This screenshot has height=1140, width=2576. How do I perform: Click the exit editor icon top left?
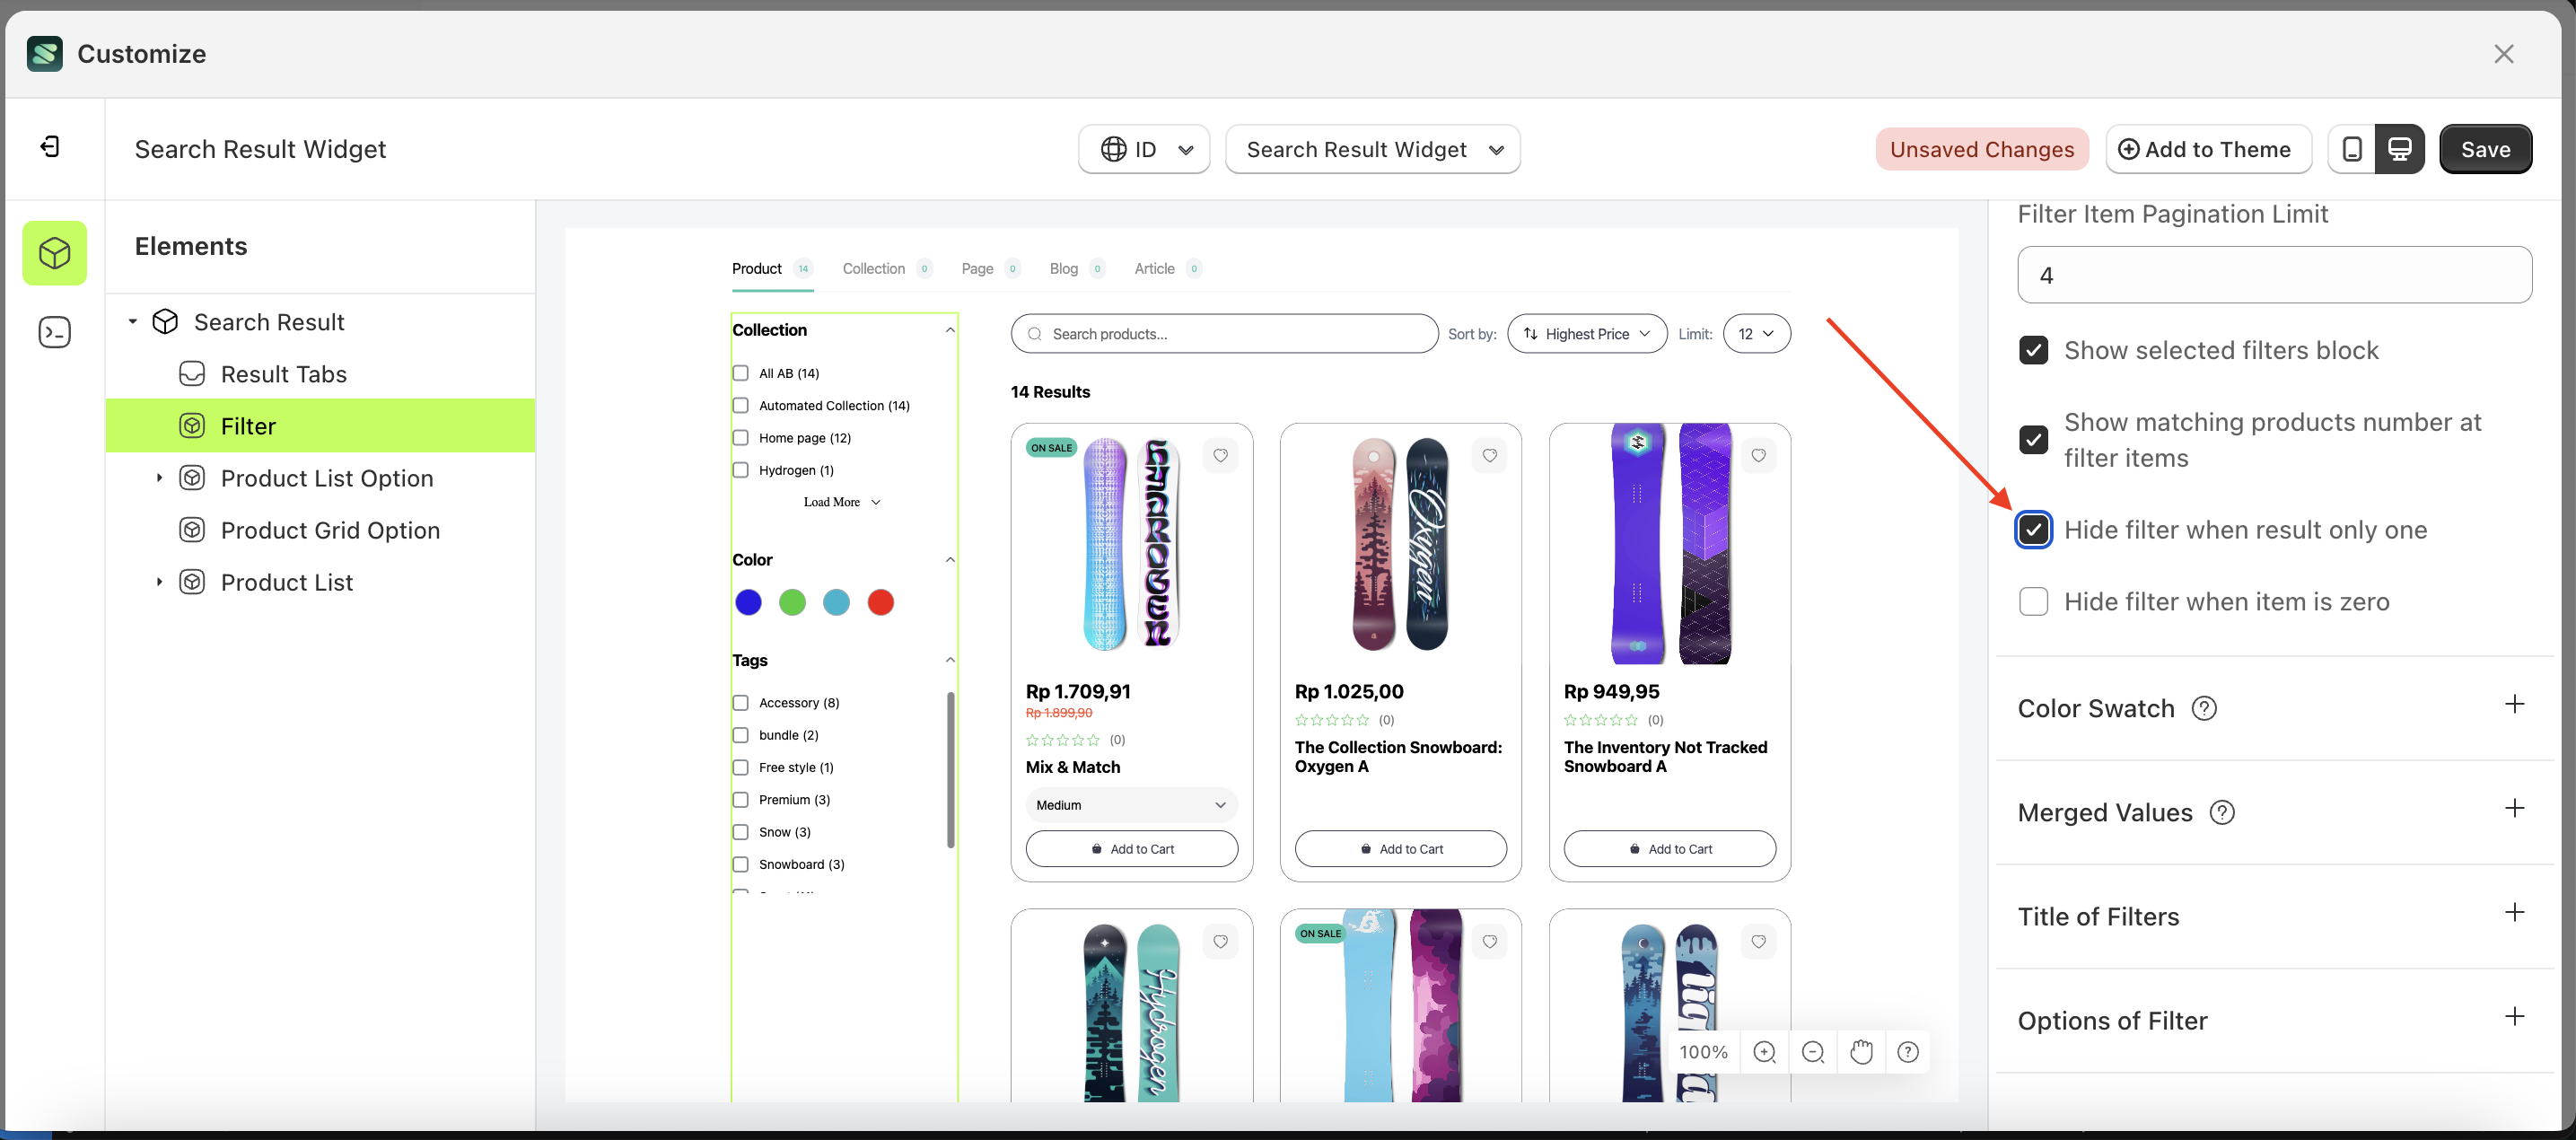coord(50,146)
